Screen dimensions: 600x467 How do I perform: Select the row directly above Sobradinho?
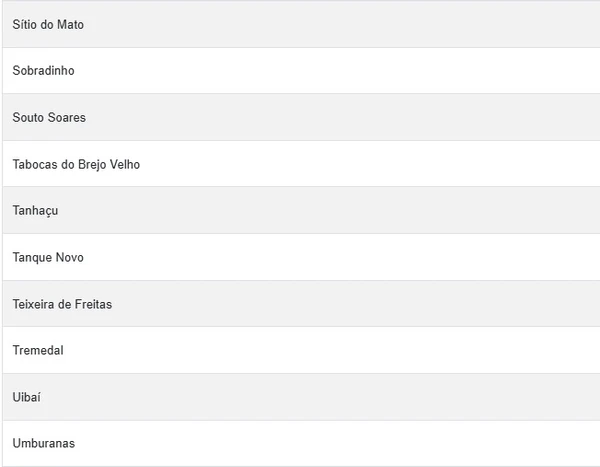48,24
